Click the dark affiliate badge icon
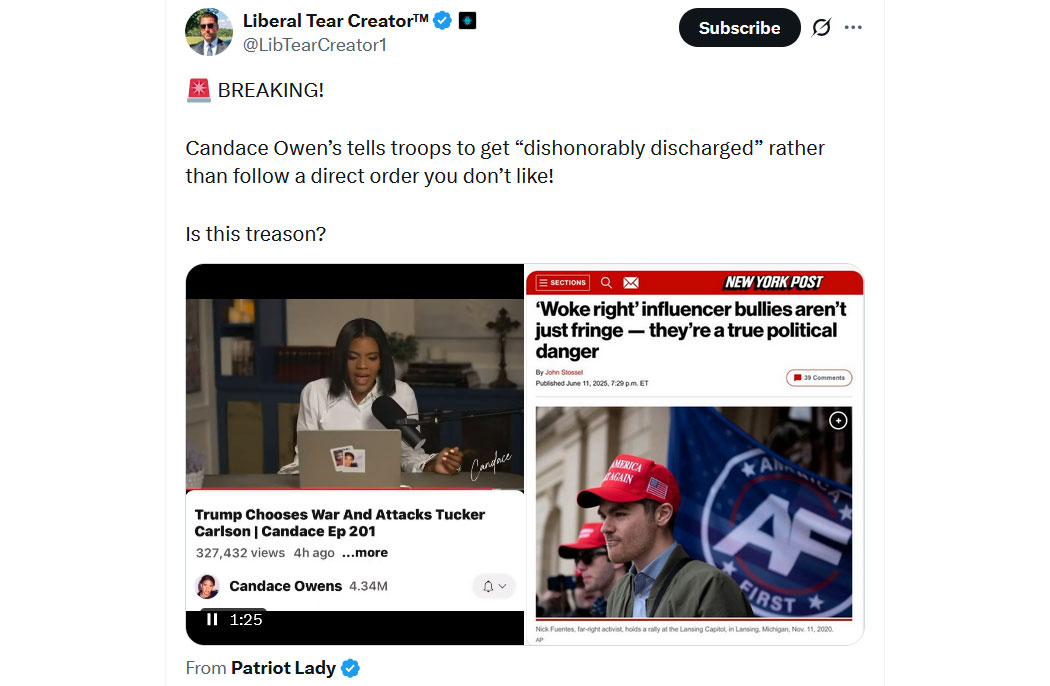This screenshot has height=686, width=1050. pyautogui.click(x=467, y=21)
